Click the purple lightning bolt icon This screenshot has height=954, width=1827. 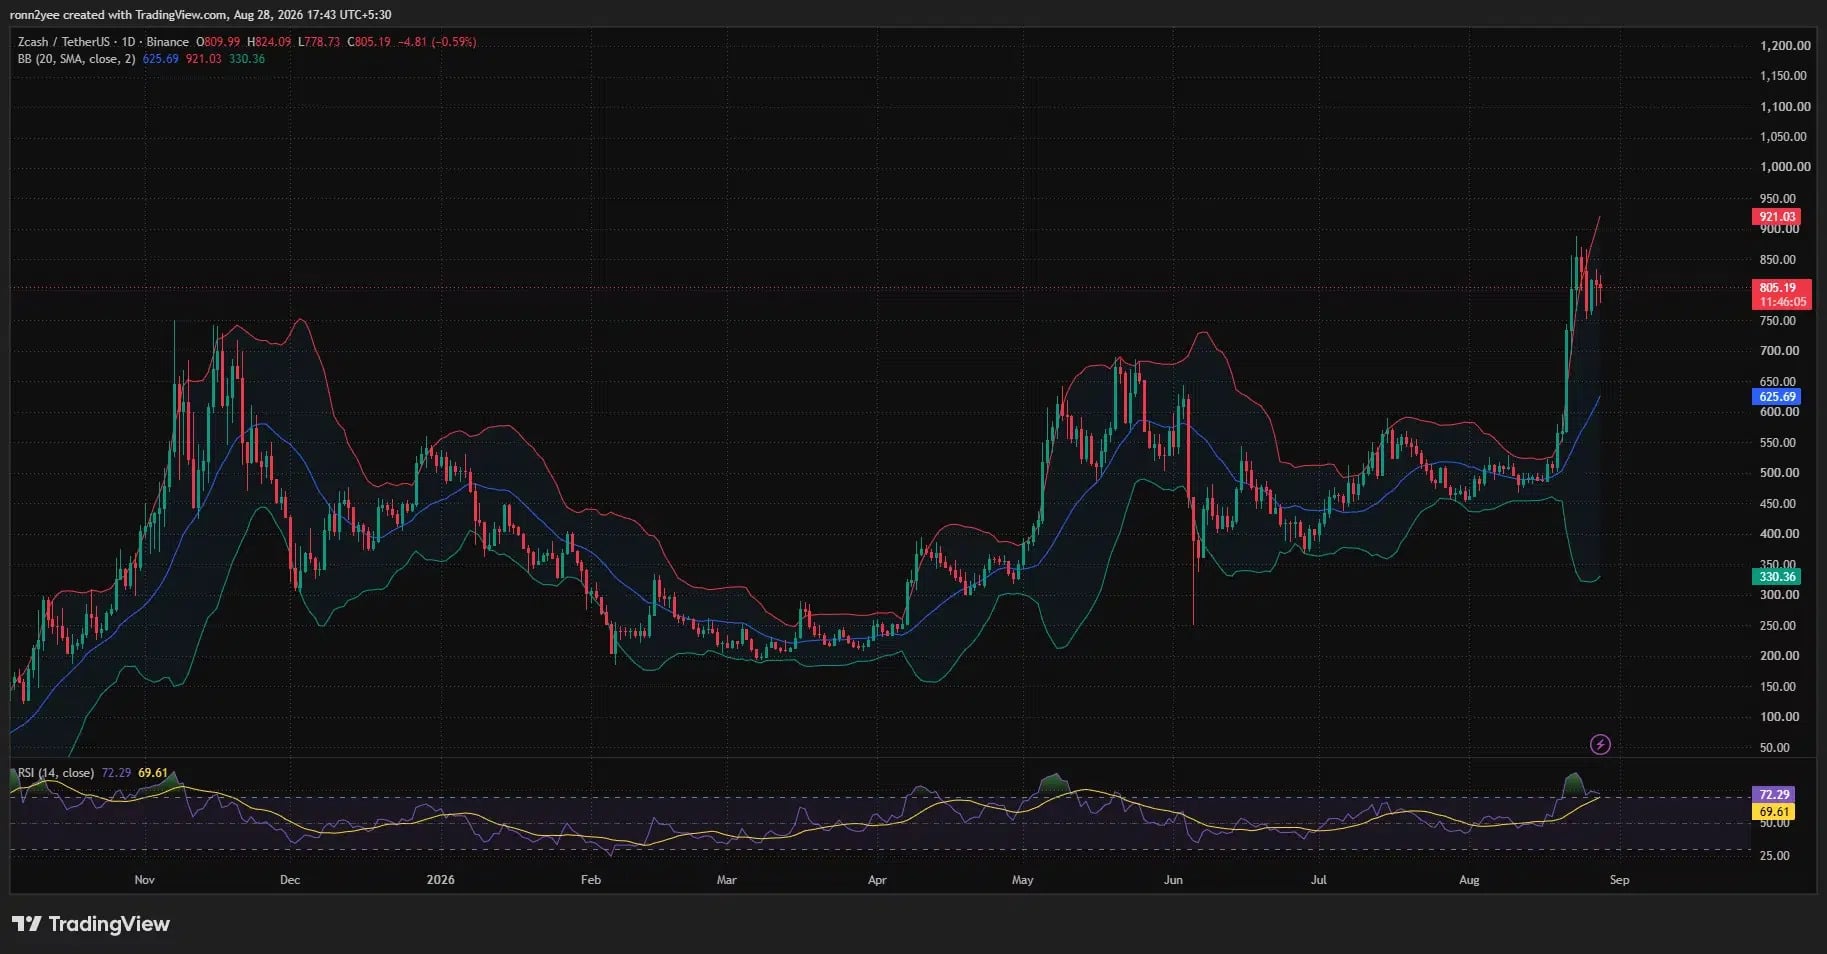[x=1600, y=744]
